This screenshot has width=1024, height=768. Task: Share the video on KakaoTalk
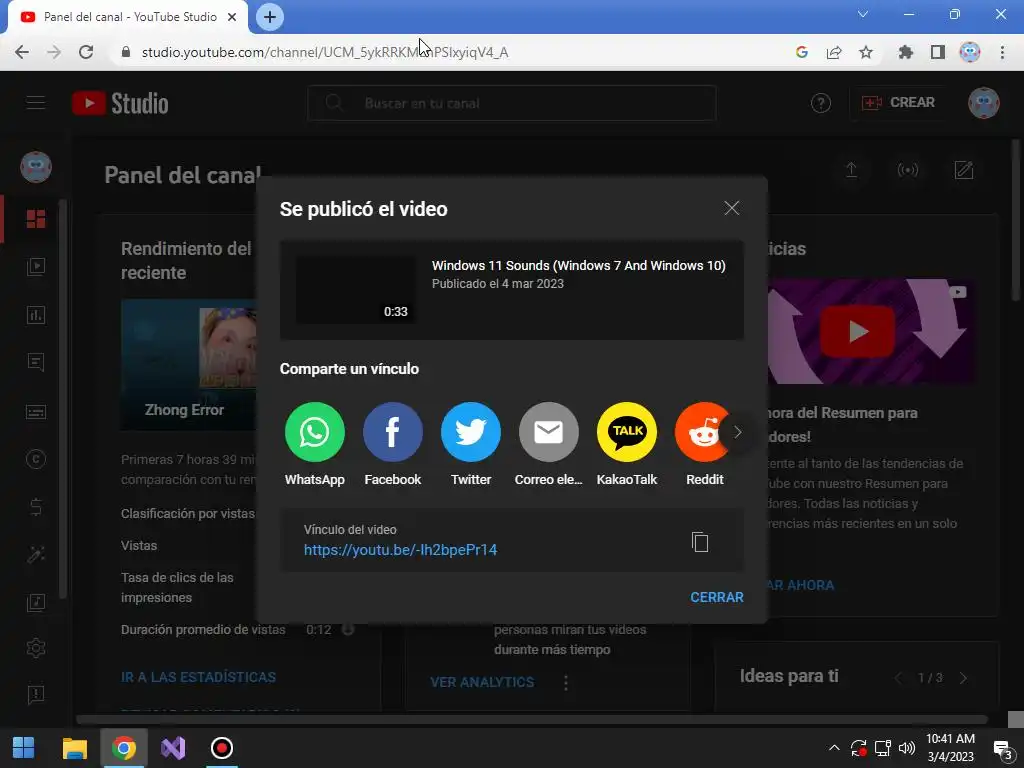click(627, 432)
